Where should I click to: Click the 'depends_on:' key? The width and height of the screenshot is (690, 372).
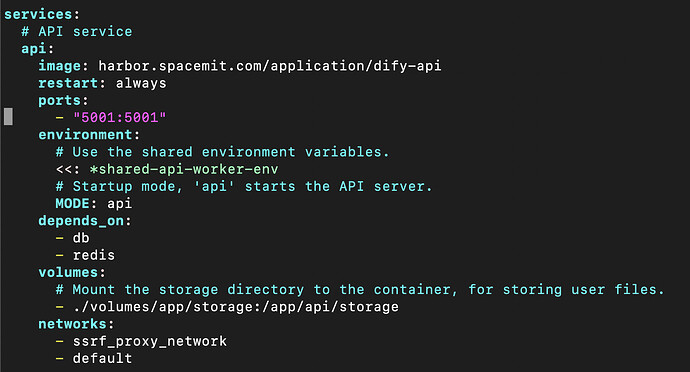pyautogui.click(x=85, y=221)
